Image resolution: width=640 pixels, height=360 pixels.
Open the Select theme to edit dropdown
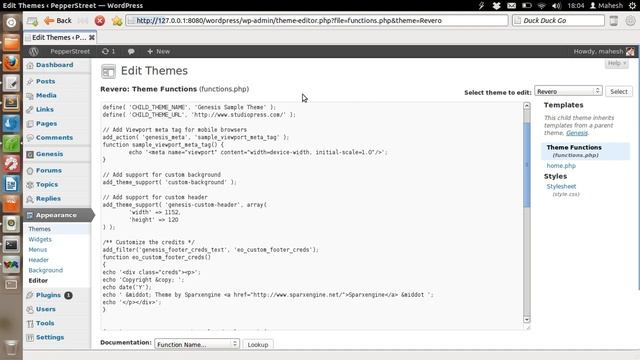(x=568, y=91)
